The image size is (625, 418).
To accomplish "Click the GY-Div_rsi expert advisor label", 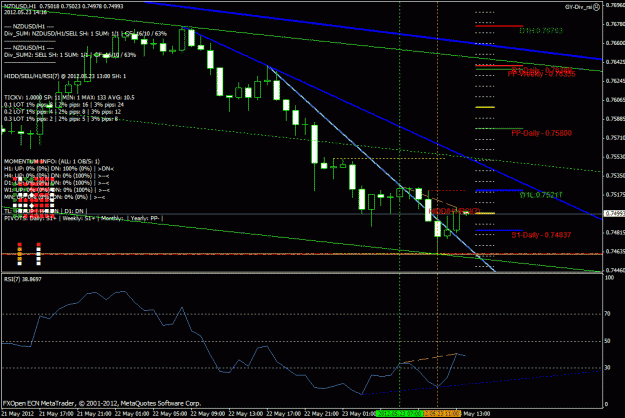I will [x=578, y=7].
